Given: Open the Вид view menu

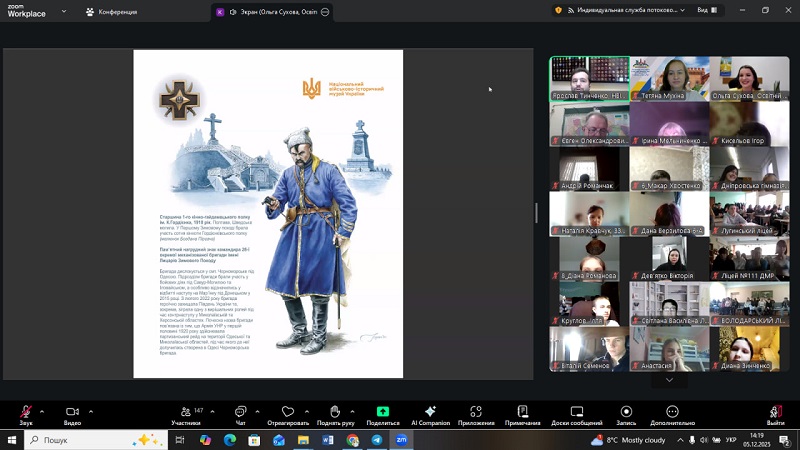Looking at the screenshot, I should (x=707, y=10).
